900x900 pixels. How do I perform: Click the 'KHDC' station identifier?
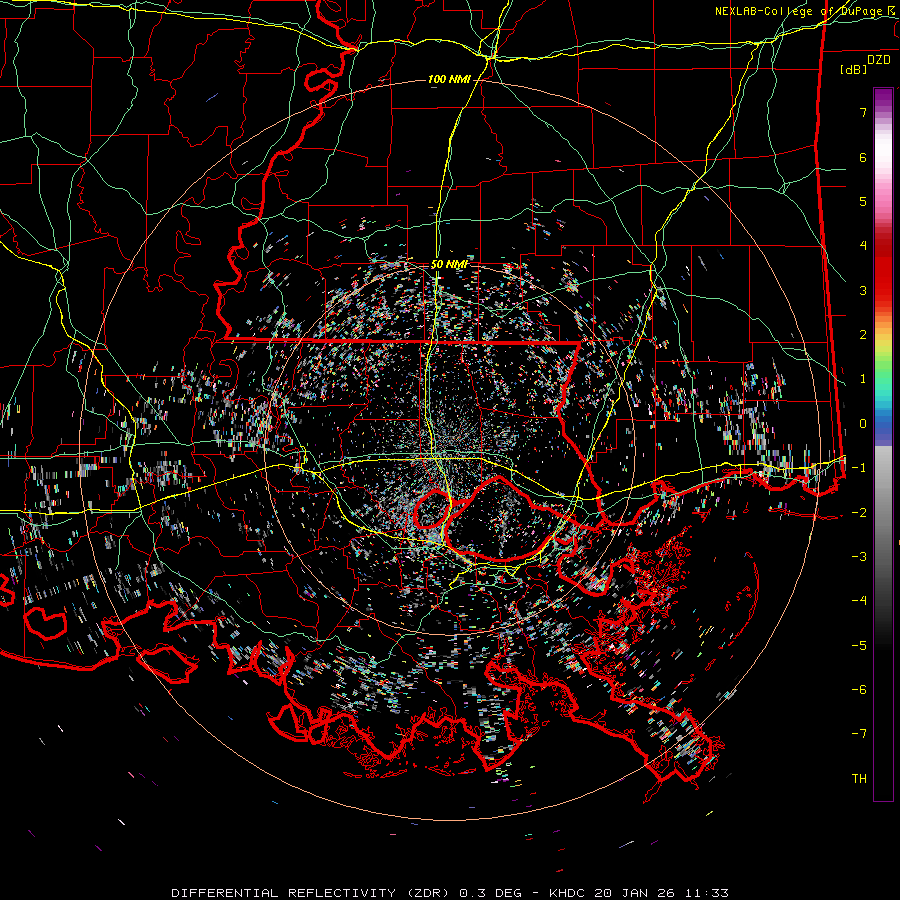tap(567, 893)
